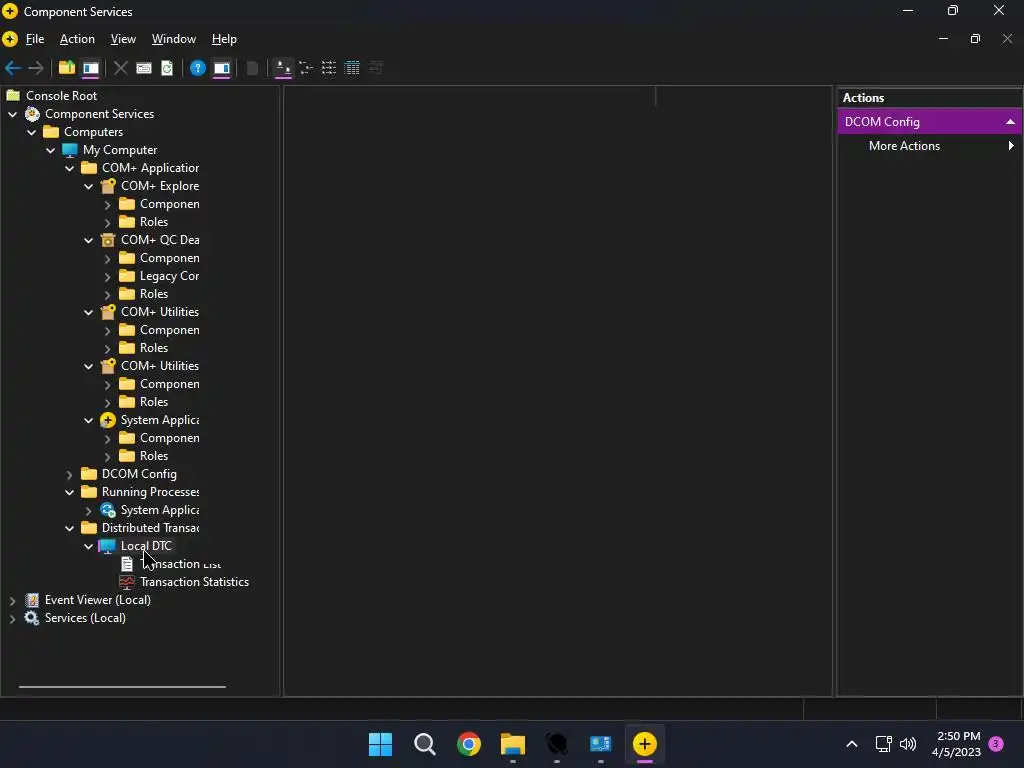This screenshot has width=1024, height=768.
Task: Expand the Services (Local) node
Action: pyautogui.click(x=12, y=618)
